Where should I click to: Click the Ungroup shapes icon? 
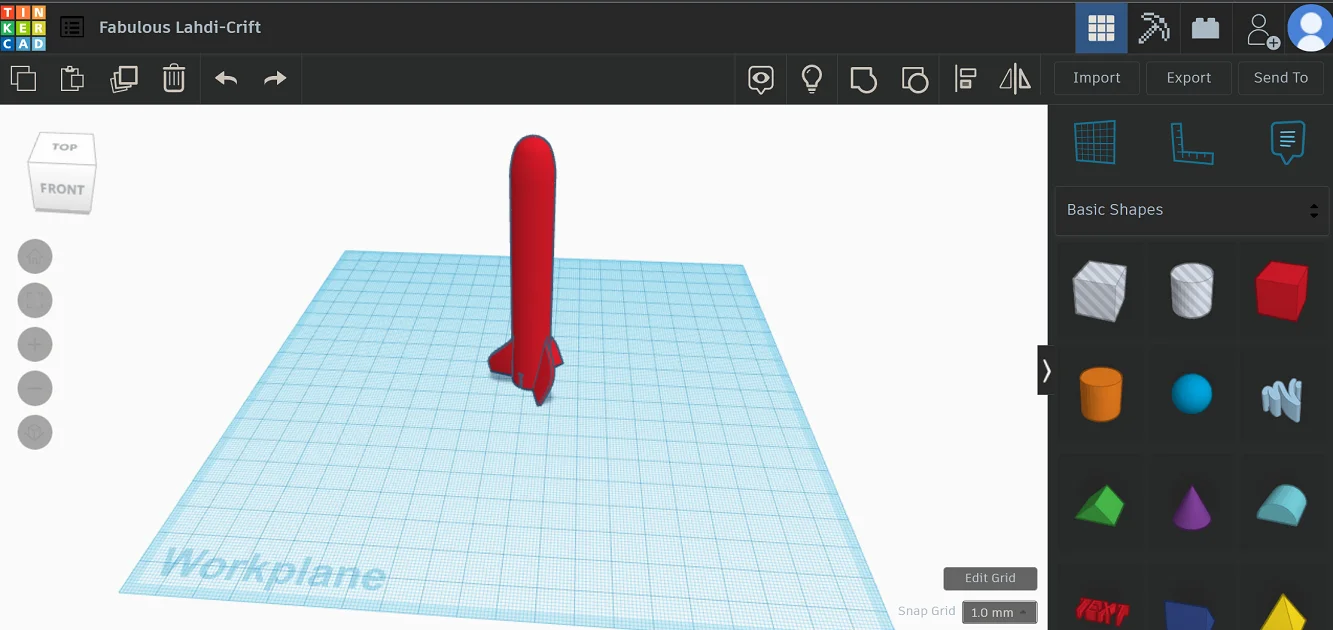(914, 79)
